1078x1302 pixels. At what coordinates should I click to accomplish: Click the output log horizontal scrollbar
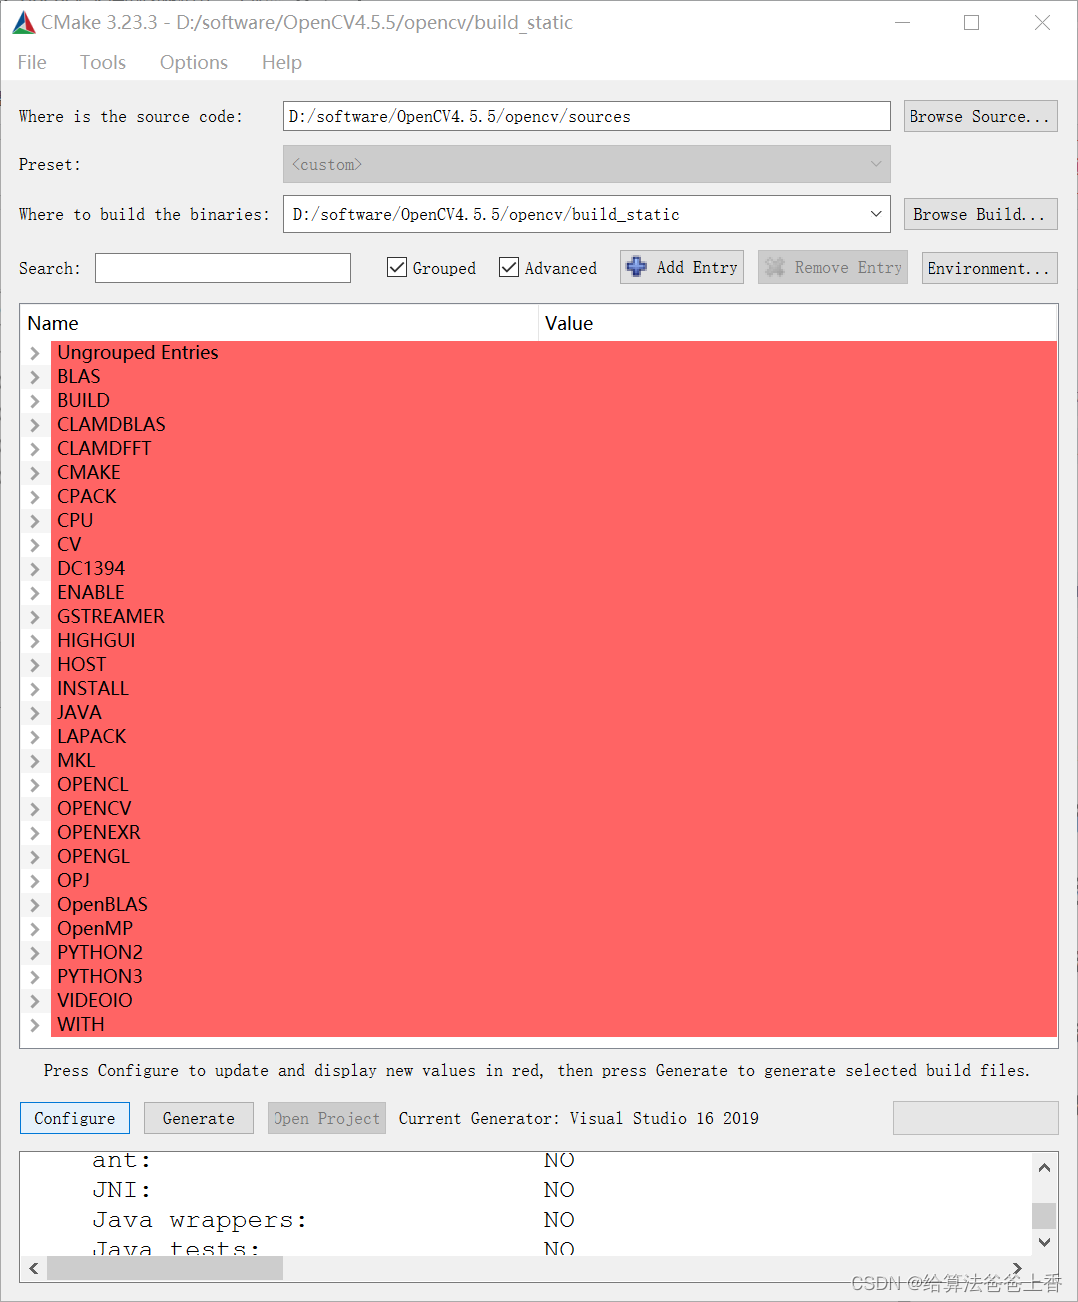point(165,1268)
